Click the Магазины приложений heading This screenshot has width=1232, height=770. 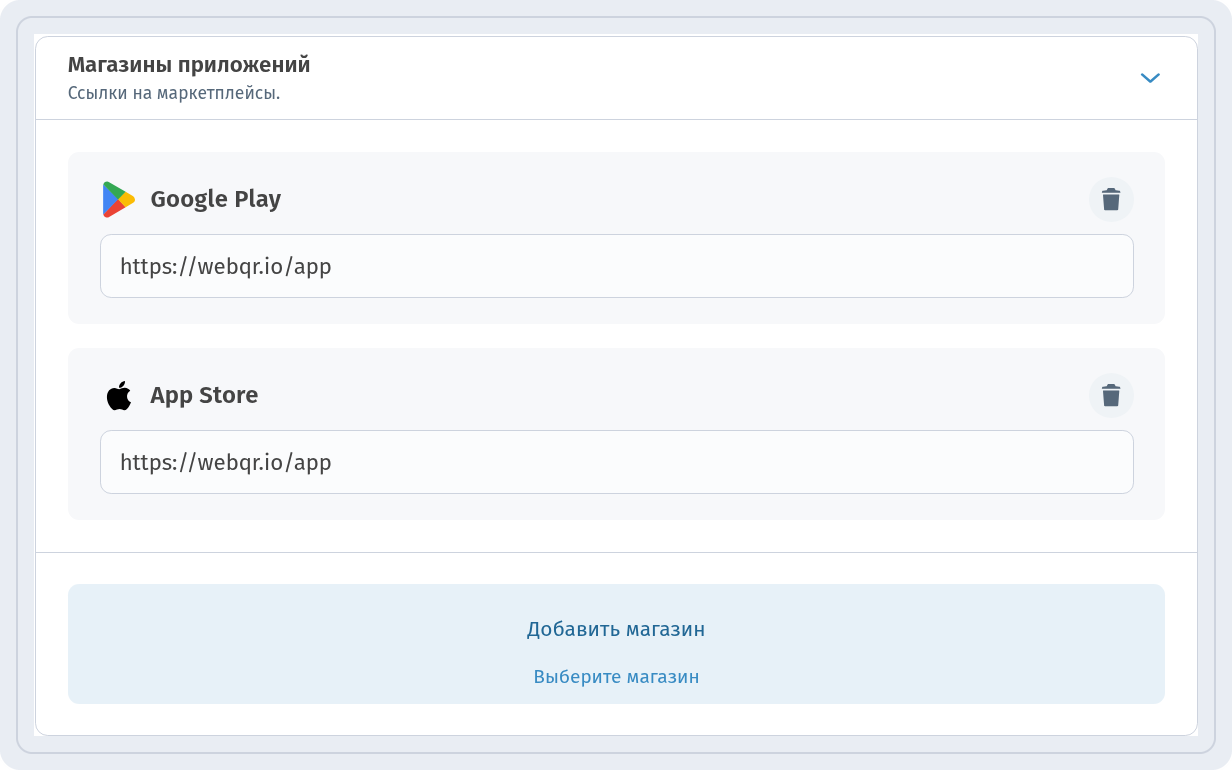point(189,65)
